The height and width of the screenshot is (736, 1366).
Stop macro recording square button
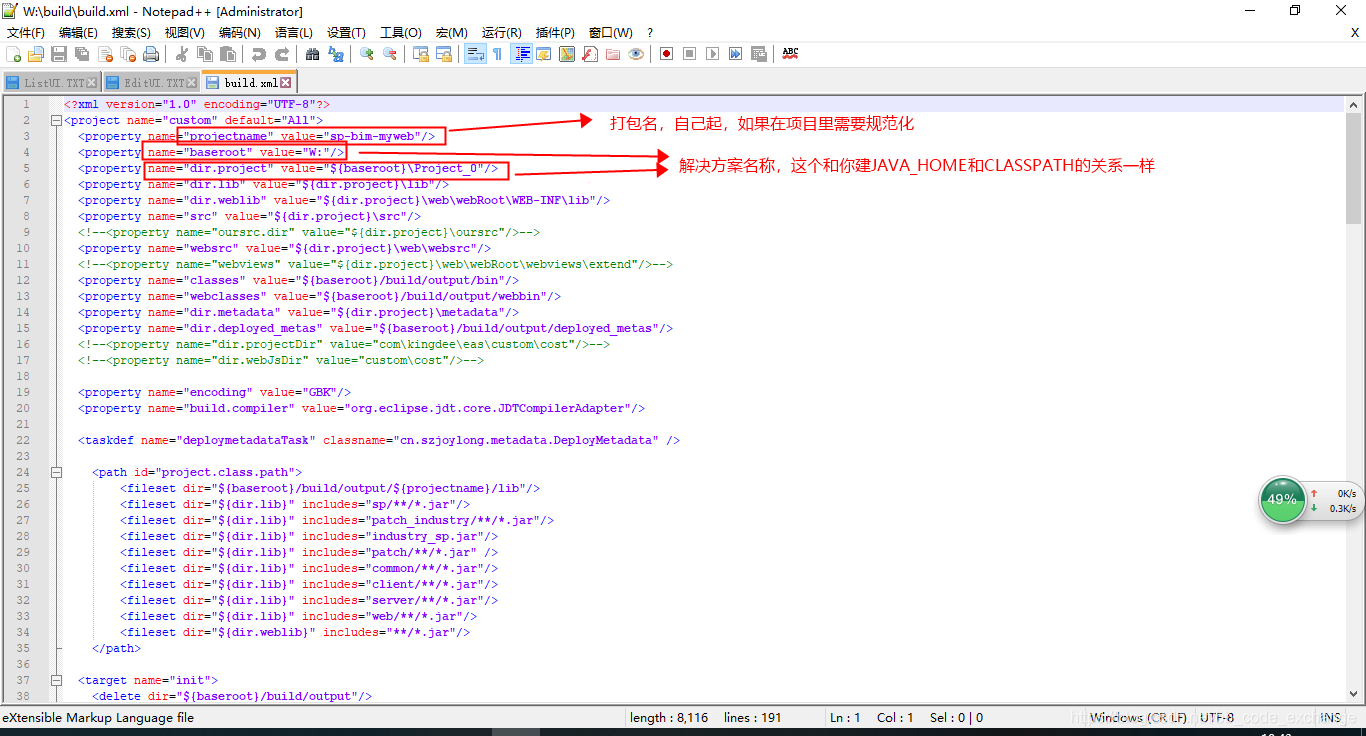tap(690, 54)
